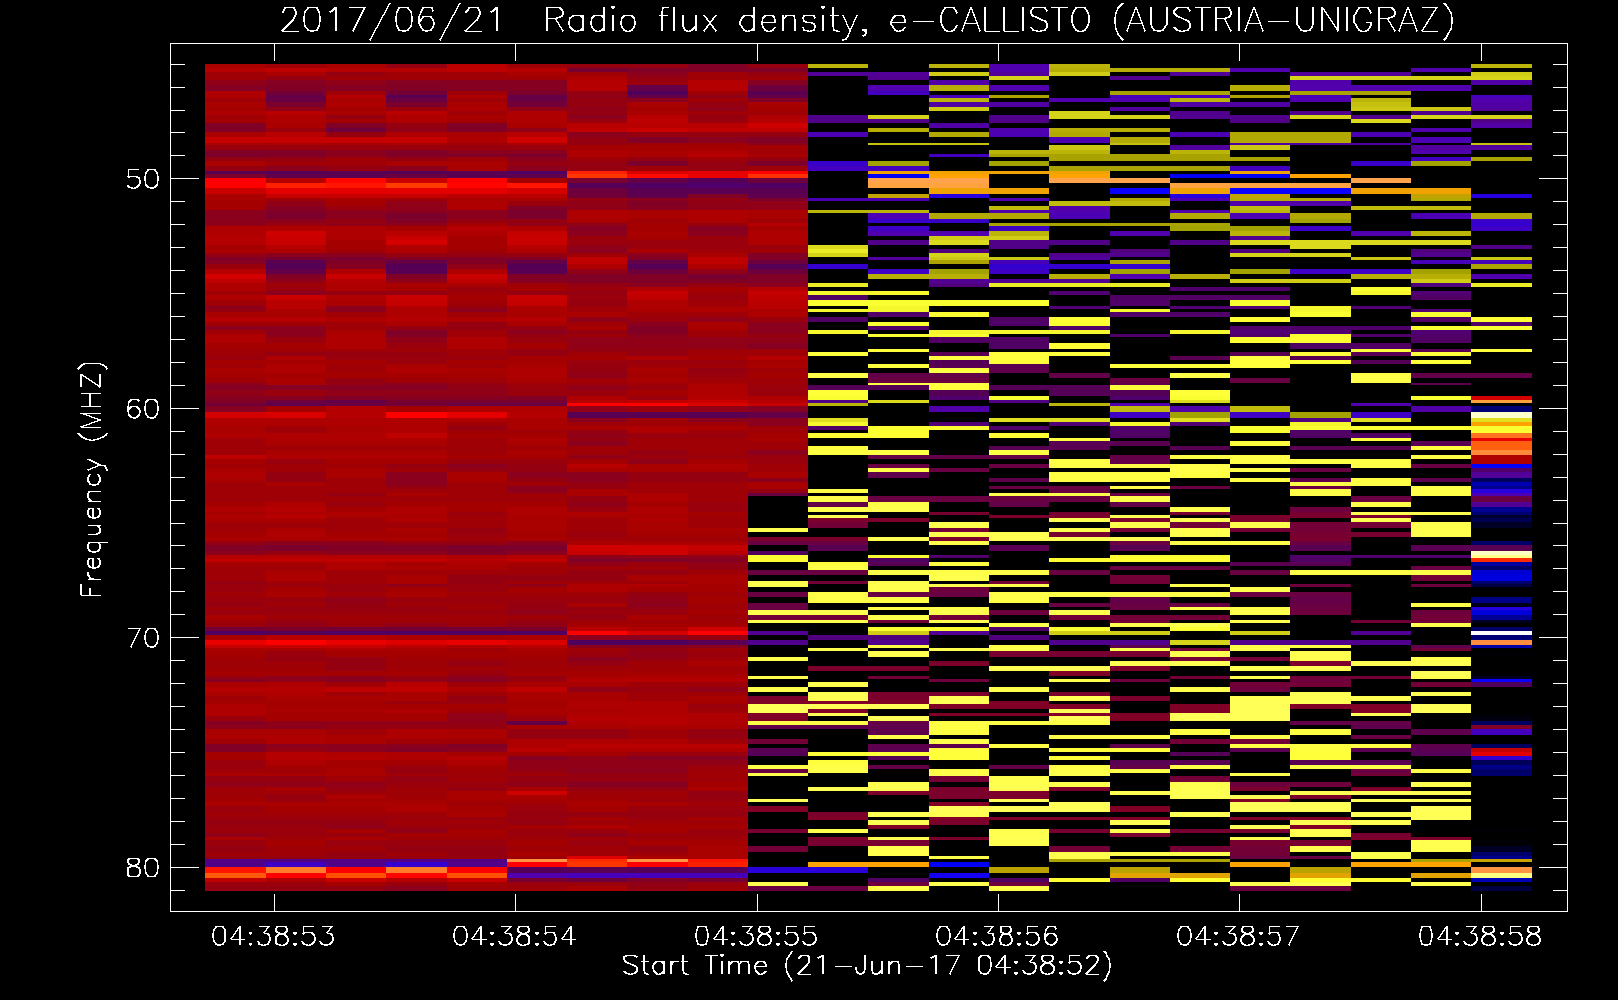Viewport: 1618px width, 1000px height.
Task: Click the Start Time axis caption
Action: pyautogui.click(x=867, y=966)
